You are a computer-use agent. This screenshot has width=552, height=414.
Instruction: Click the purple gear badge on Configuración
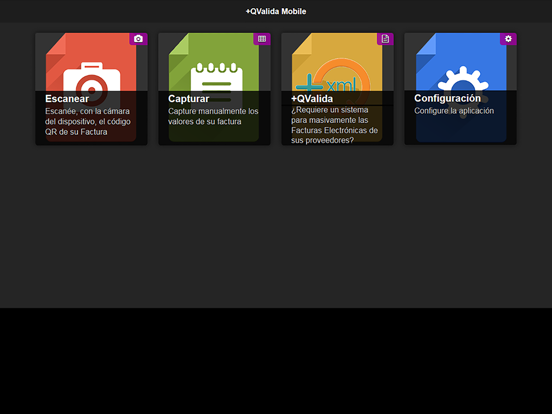(x=508, y=39)
